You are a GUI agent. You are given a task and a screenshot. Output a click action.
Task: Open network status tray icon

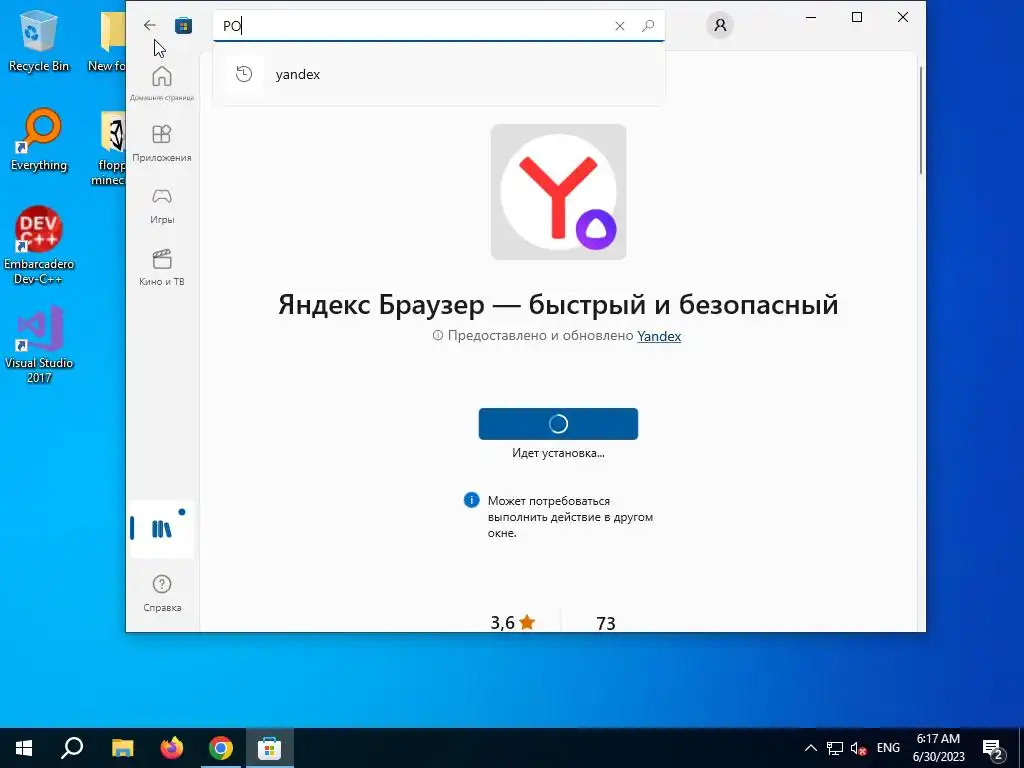pos(835,748)
